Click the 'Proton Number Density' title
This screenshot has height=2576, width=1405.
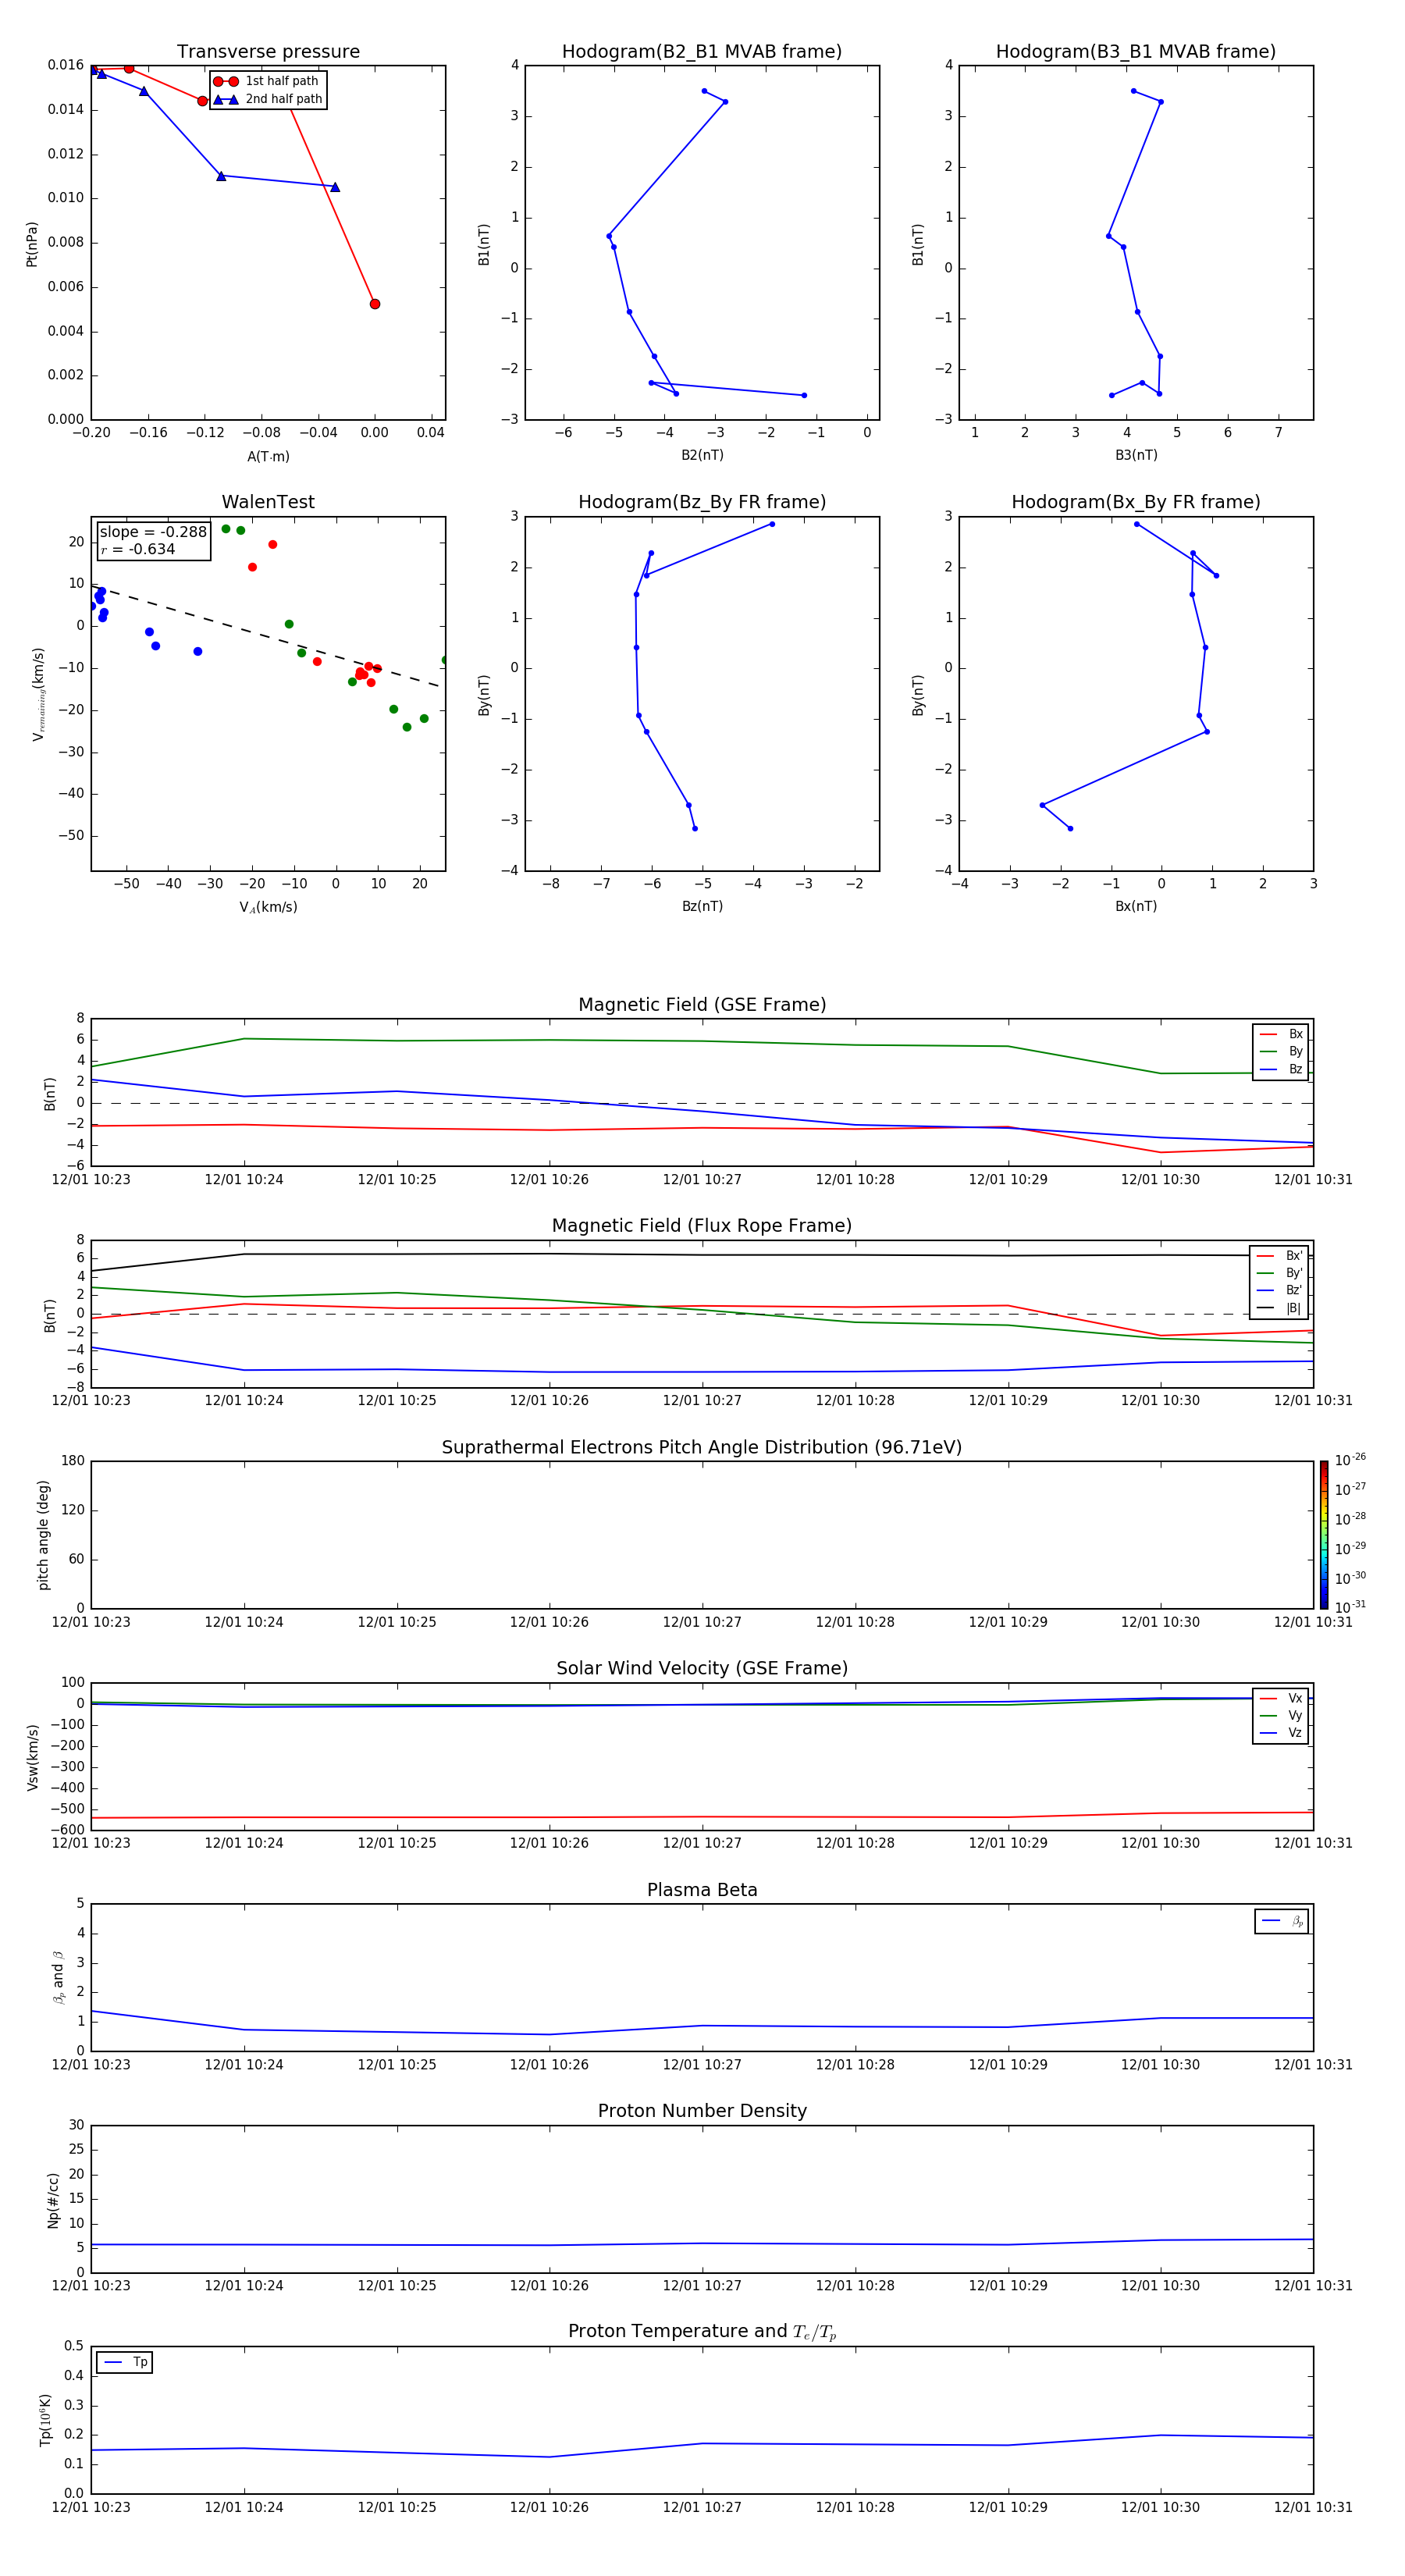click(x=702, y=2112)
